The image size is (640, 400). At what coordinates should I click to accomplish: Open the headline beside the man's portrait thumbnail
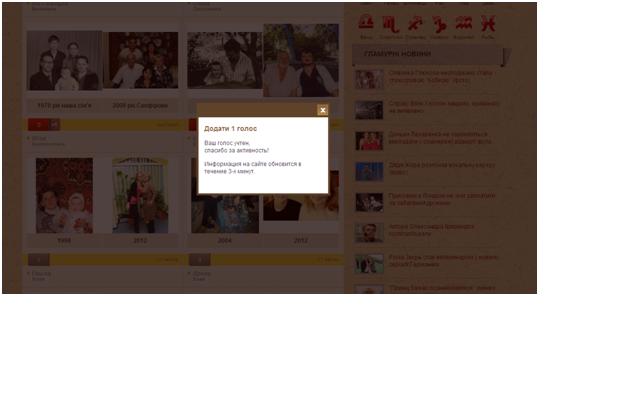coord(431,230)
